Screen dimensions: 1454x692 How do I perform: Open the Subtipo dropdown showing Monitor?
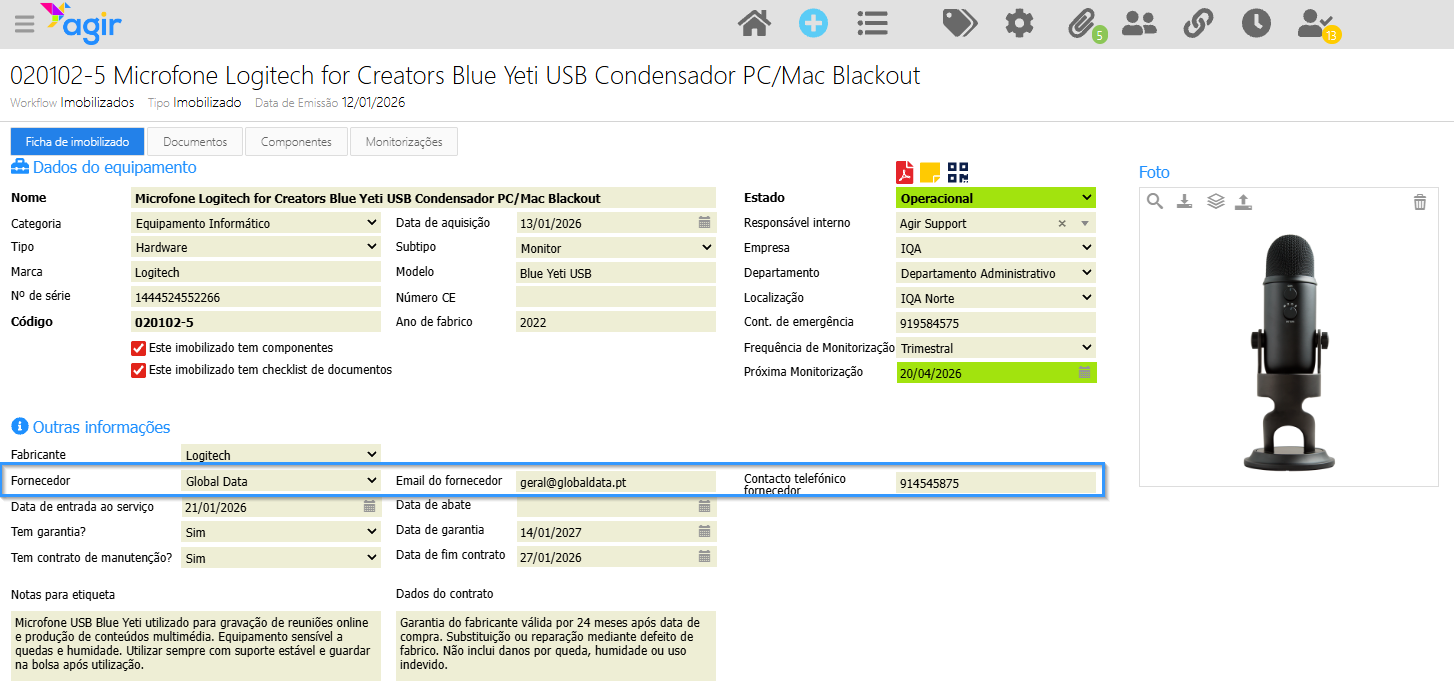[x=616, y=247]
